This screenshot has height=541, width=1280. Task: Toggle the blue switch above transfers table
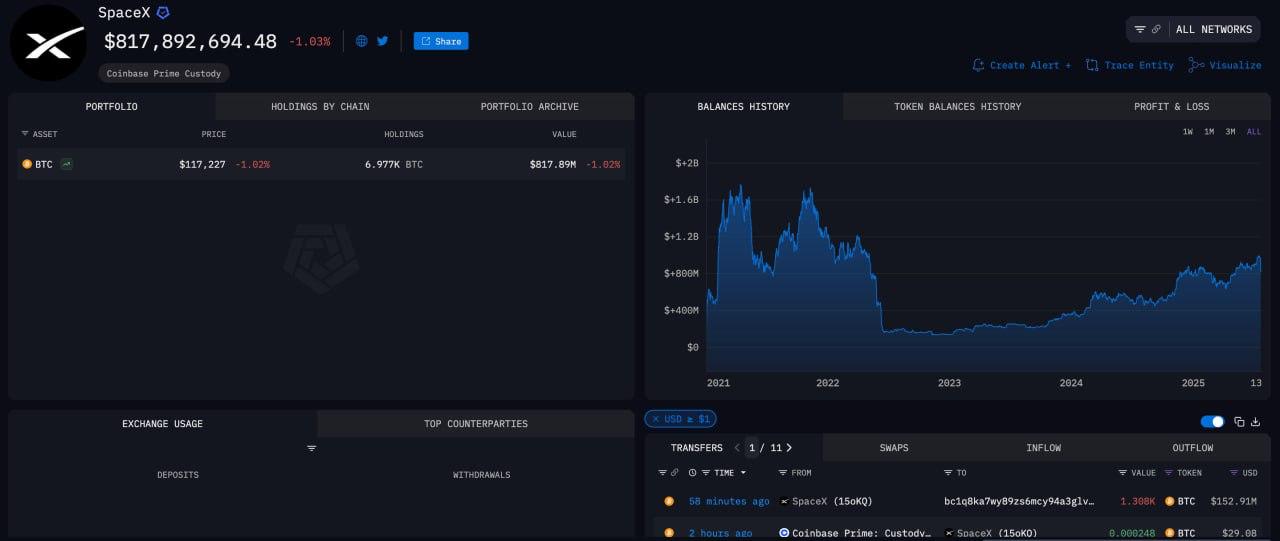(x=1212, y=422)
